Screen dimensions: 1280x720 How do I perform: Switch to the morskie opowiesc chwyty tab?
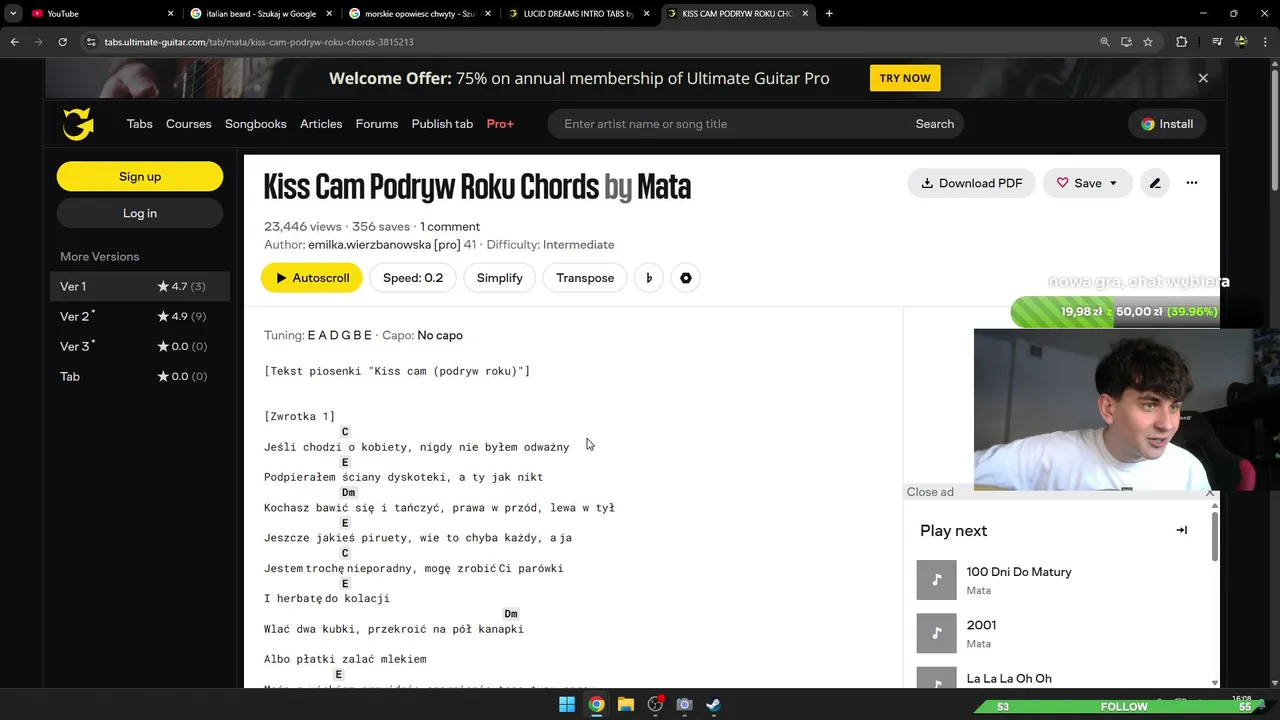pos(419,13)
